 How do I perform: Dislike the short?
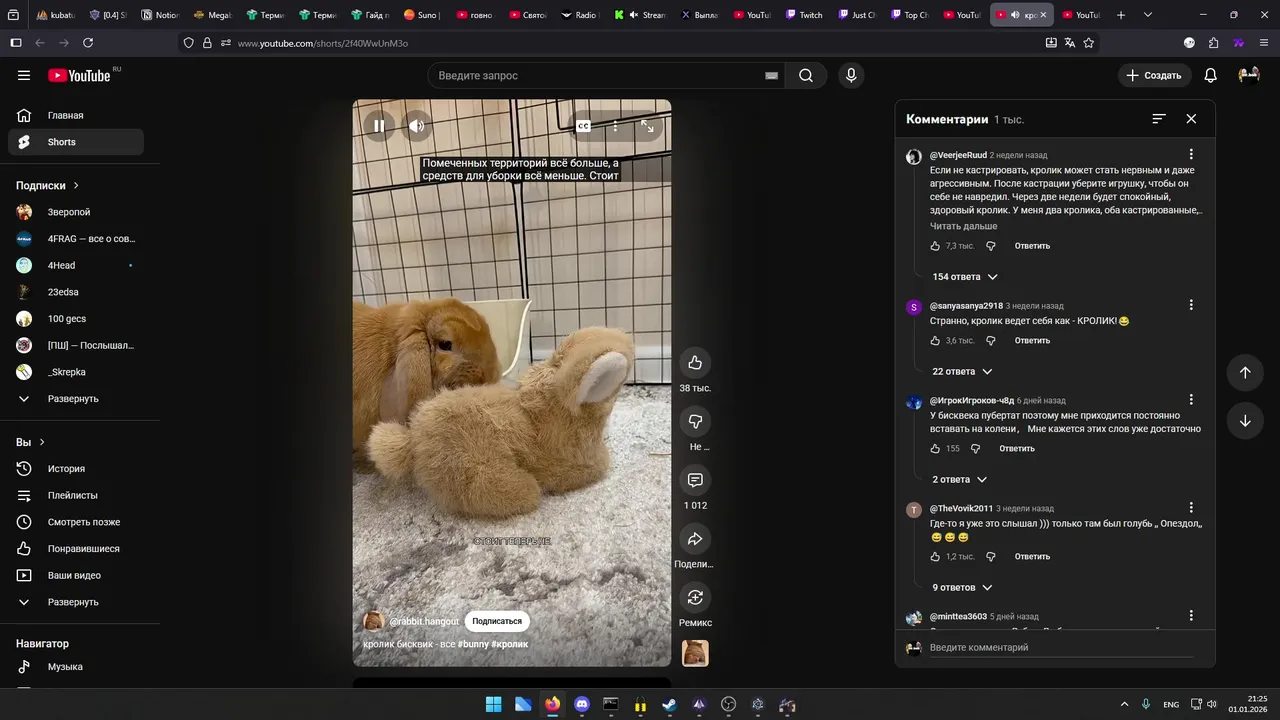[695, 421]
